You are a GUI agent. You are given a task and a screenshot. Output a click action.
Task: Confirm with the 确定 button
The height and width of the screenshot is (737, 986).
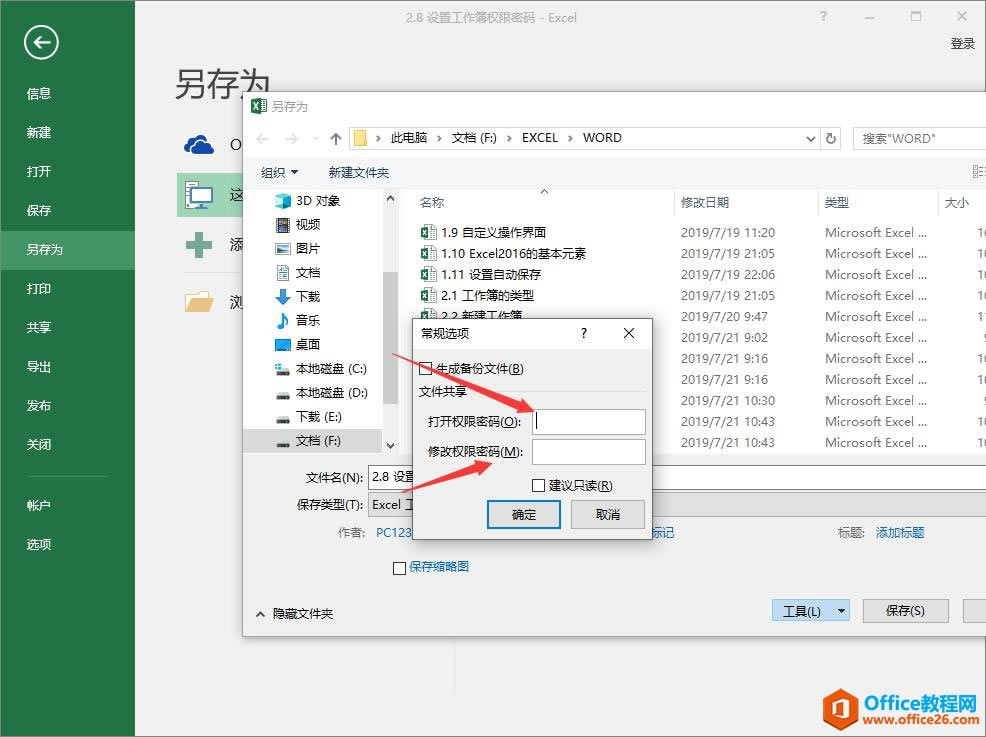click(523, 514)
